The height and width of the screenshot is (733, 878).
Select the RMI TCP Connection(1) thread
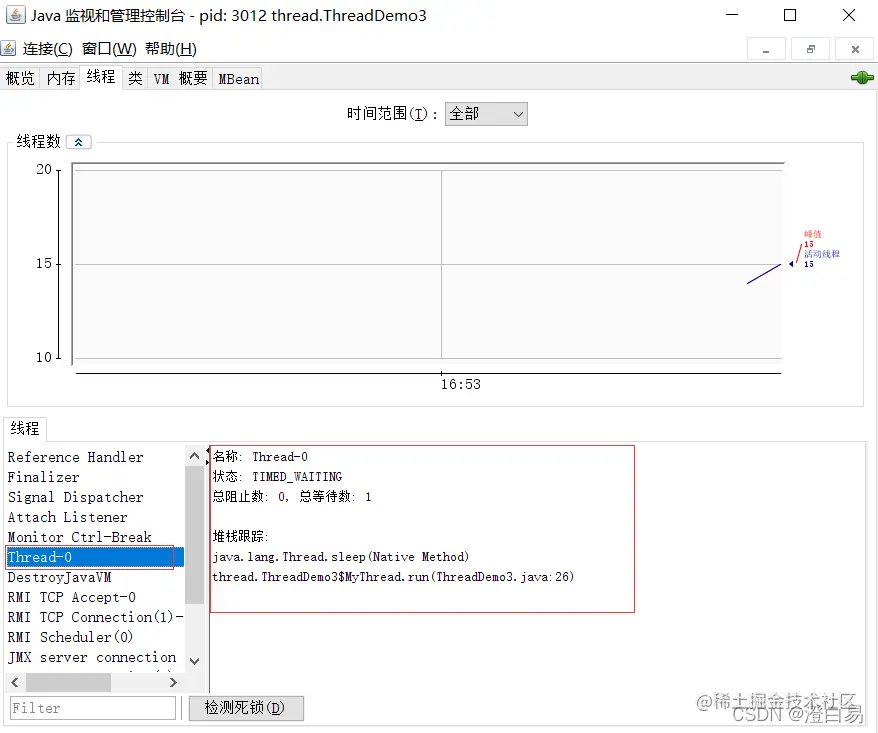tap(95, 617)
